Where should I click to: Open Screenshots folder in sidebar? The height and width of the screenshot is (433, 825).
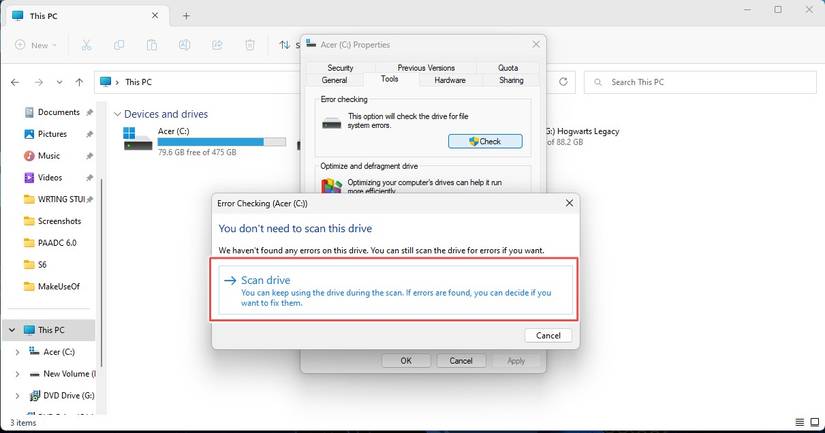59,221
